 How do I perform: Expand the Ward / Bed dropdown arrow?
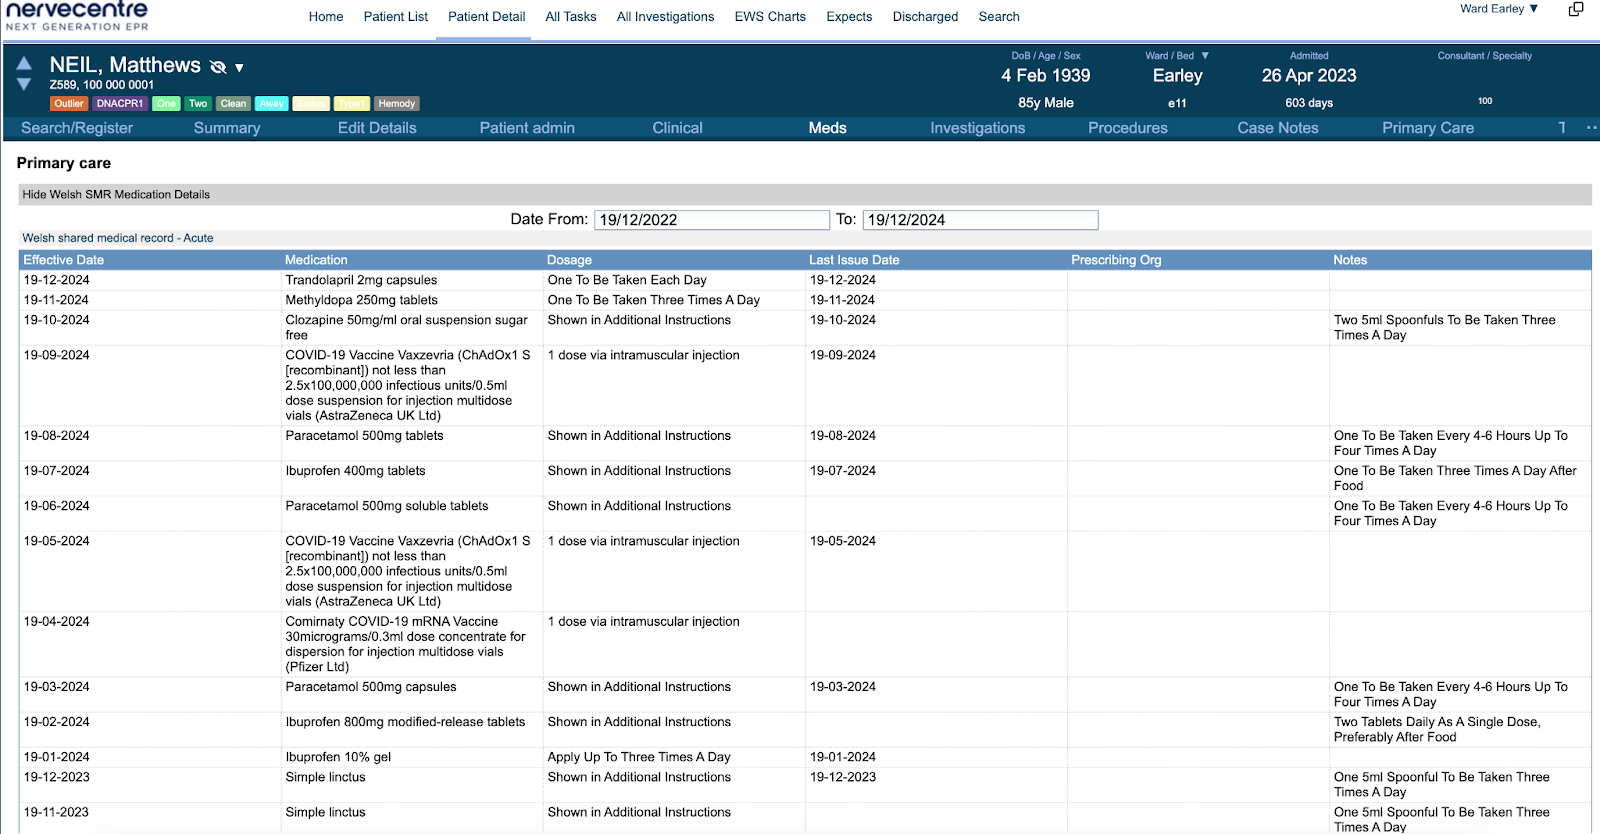pyautogui.click(x=1205, y=56)
